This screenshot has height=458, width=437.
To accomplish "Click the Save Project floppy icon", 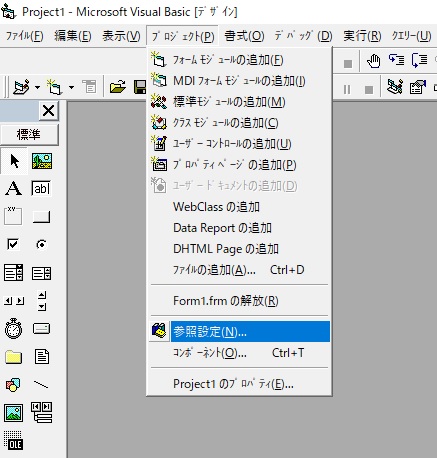I will click(x=140, y=87).
